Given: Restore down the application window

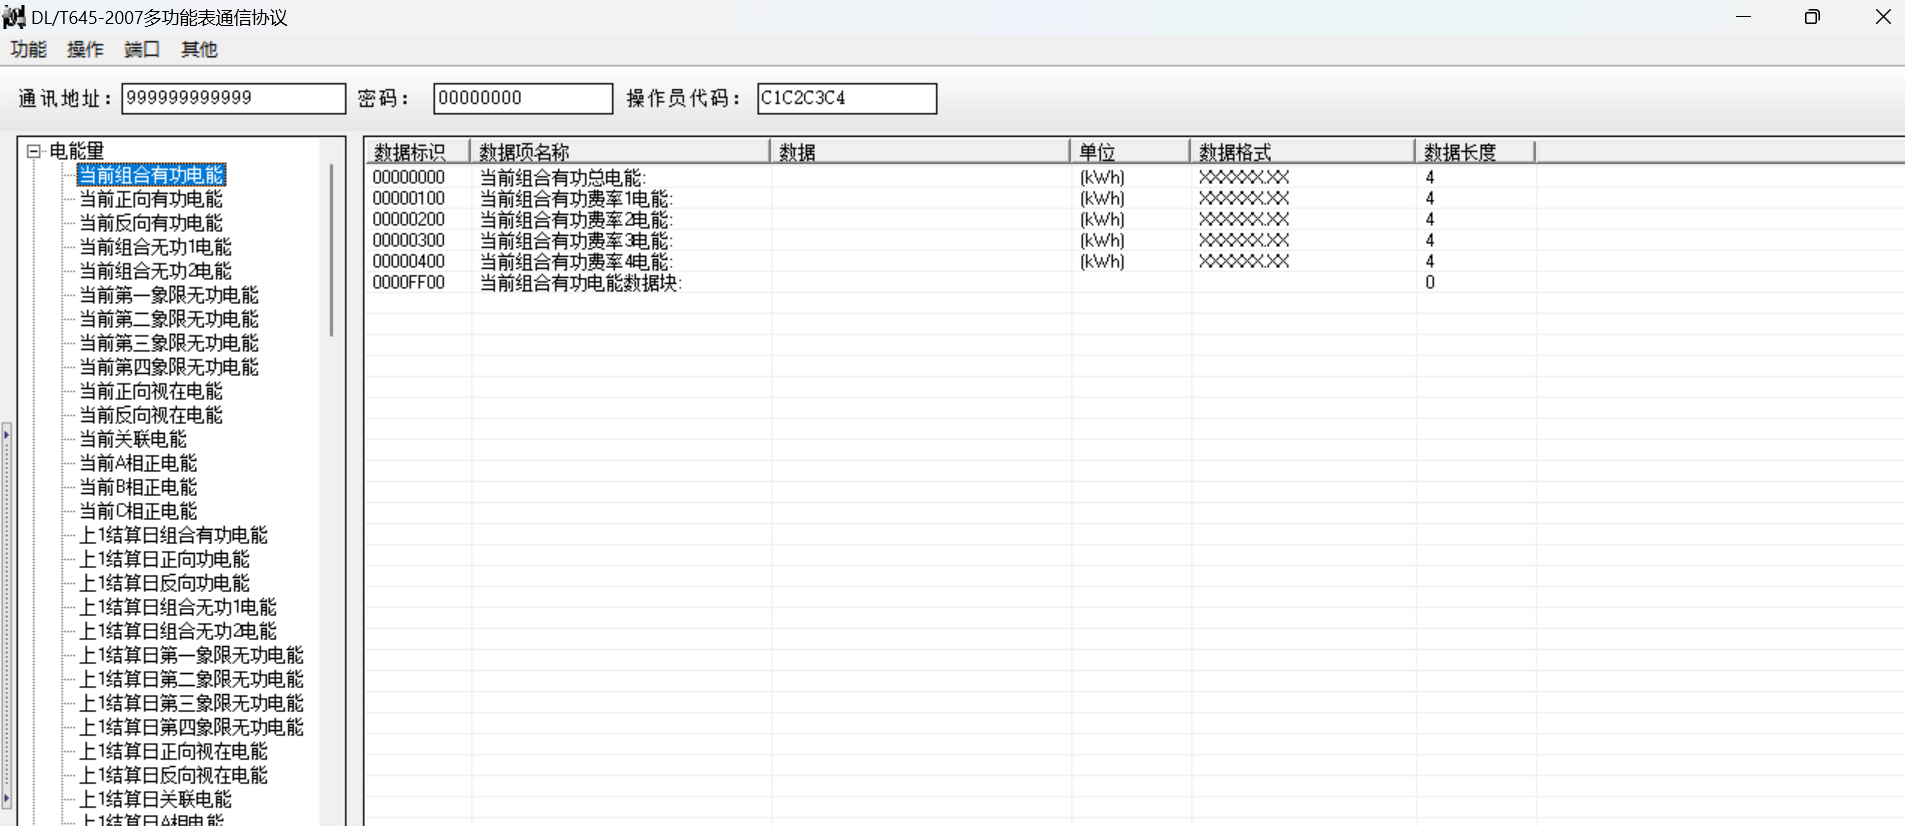Looking at the screenshot, I should (1812, 17).
